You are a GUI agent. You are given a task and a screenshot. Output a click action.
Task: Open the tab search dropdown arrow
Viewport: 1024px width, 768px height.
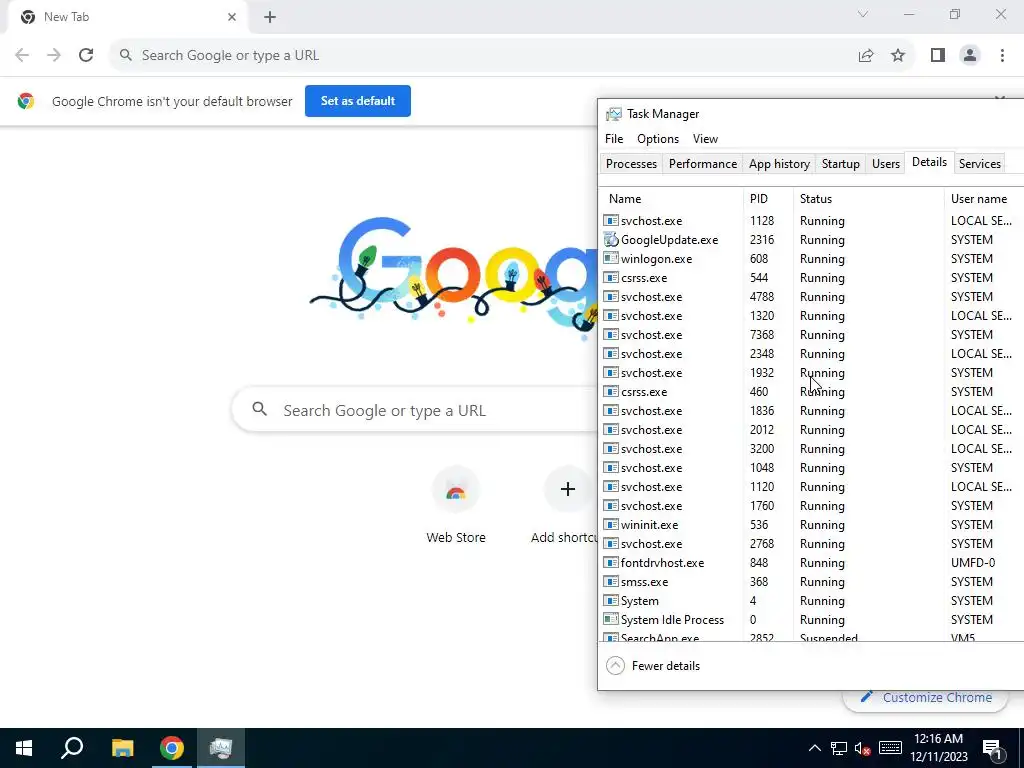pyautogui.click(x=863, y=14)
